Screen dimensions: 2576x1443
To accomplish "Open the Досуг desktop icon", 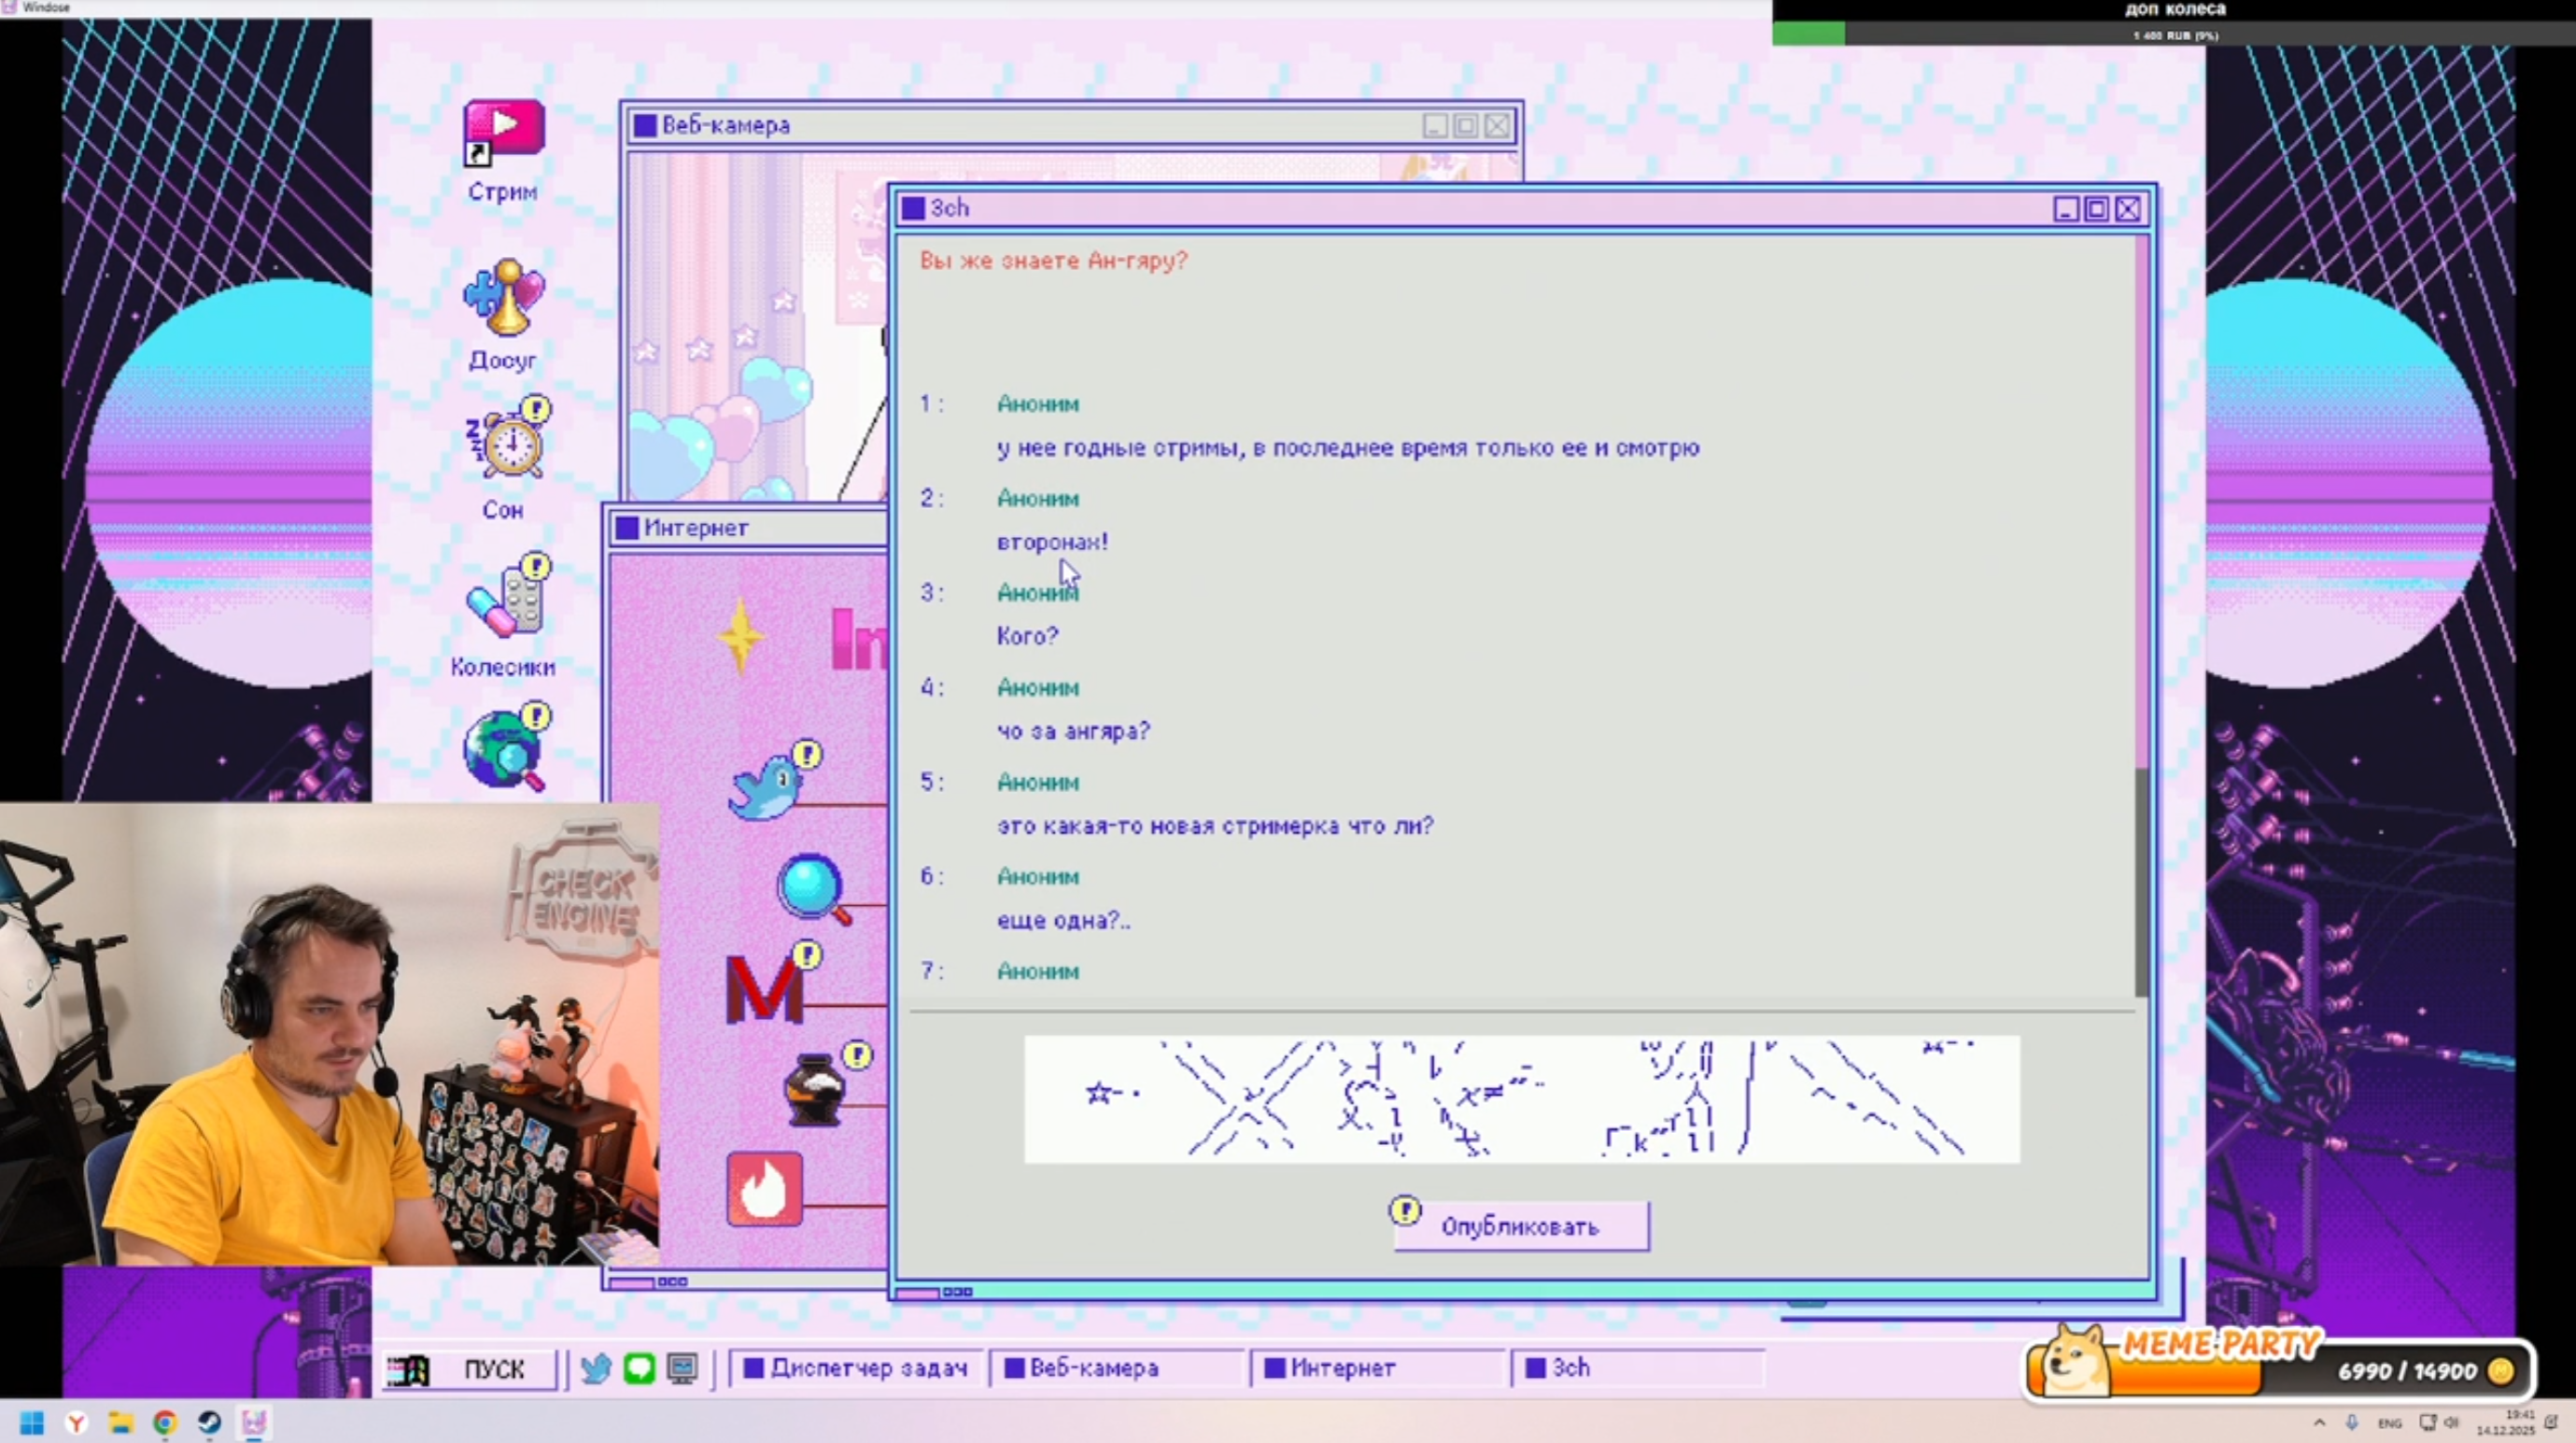I will 503,298.
